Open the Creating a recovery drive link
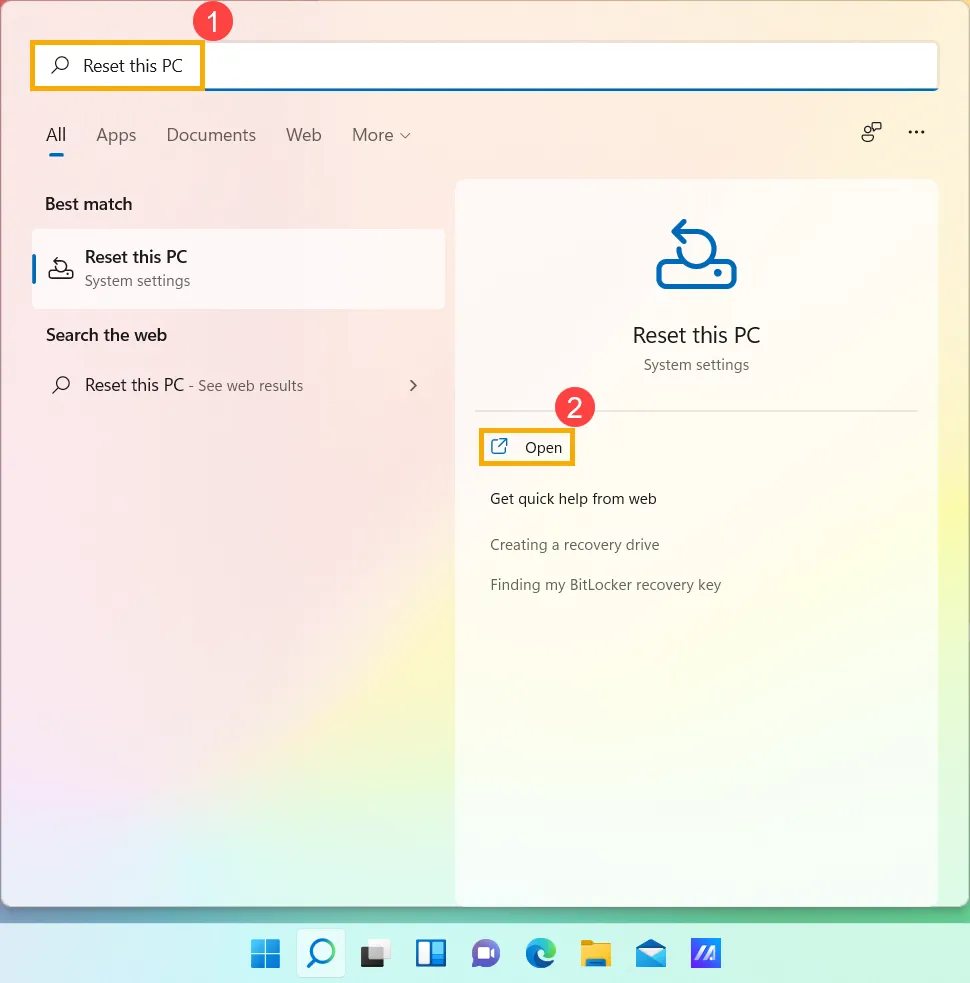Image resolution: width=970 pixels, height=983 pixels. [x=574, y=544]
